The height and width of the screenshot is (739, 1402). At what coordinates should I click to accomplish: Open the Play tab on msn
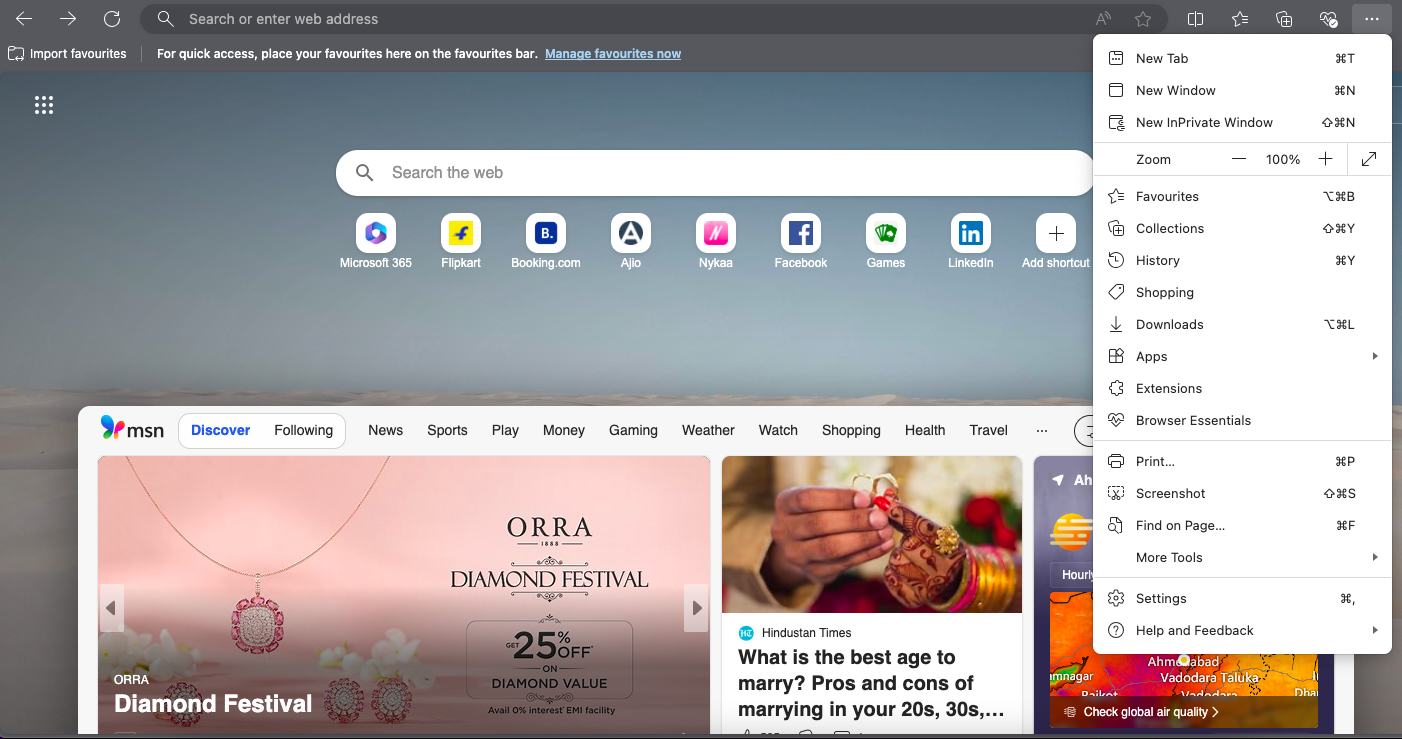tap(505, 430)
